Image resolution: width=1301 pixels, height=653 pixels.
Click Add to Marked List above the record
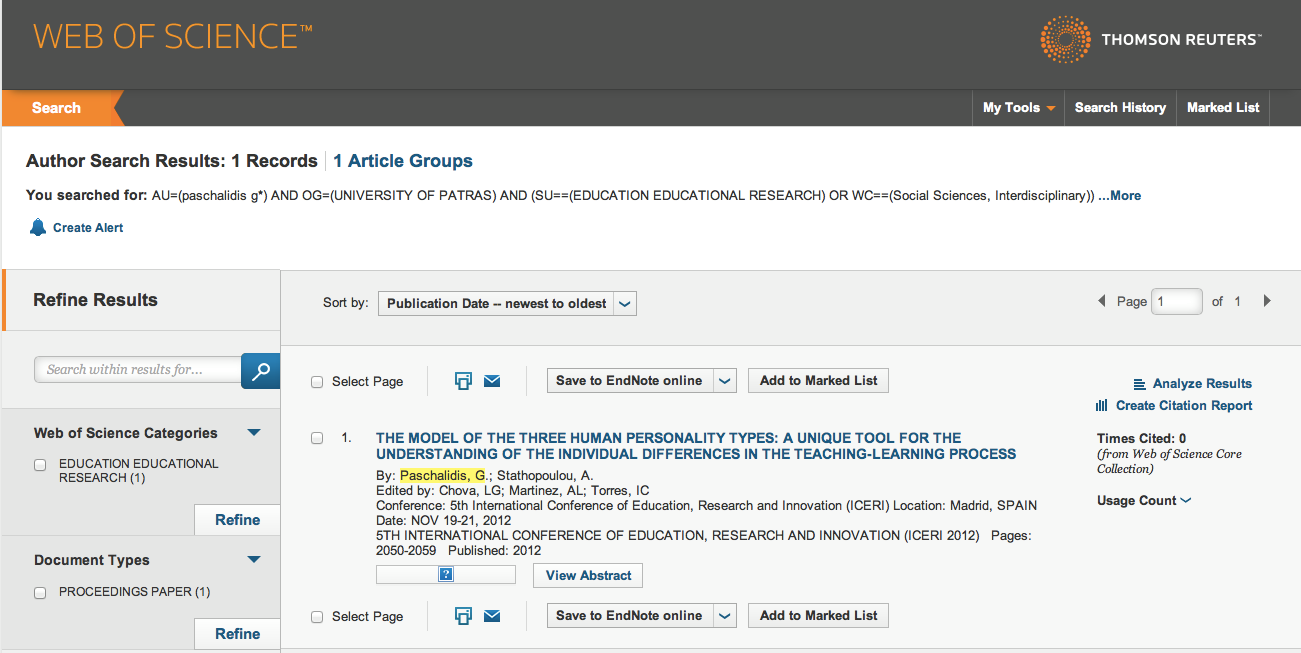(x=819, y=381)
